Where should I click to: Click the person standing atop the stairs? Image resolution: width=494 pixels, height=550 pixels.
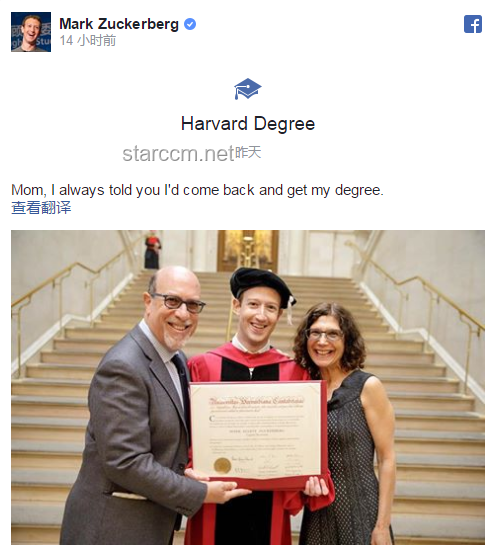152,250
